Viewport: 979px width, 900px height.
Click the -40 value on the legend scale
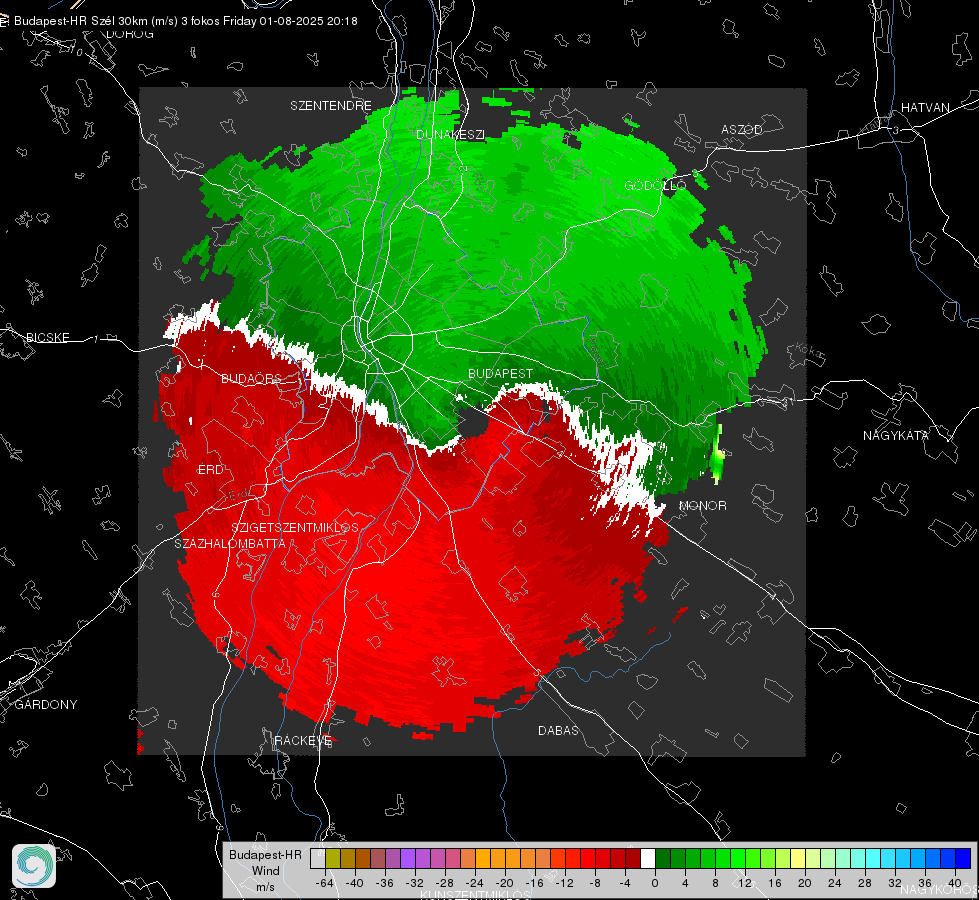(x=355, y=883)
